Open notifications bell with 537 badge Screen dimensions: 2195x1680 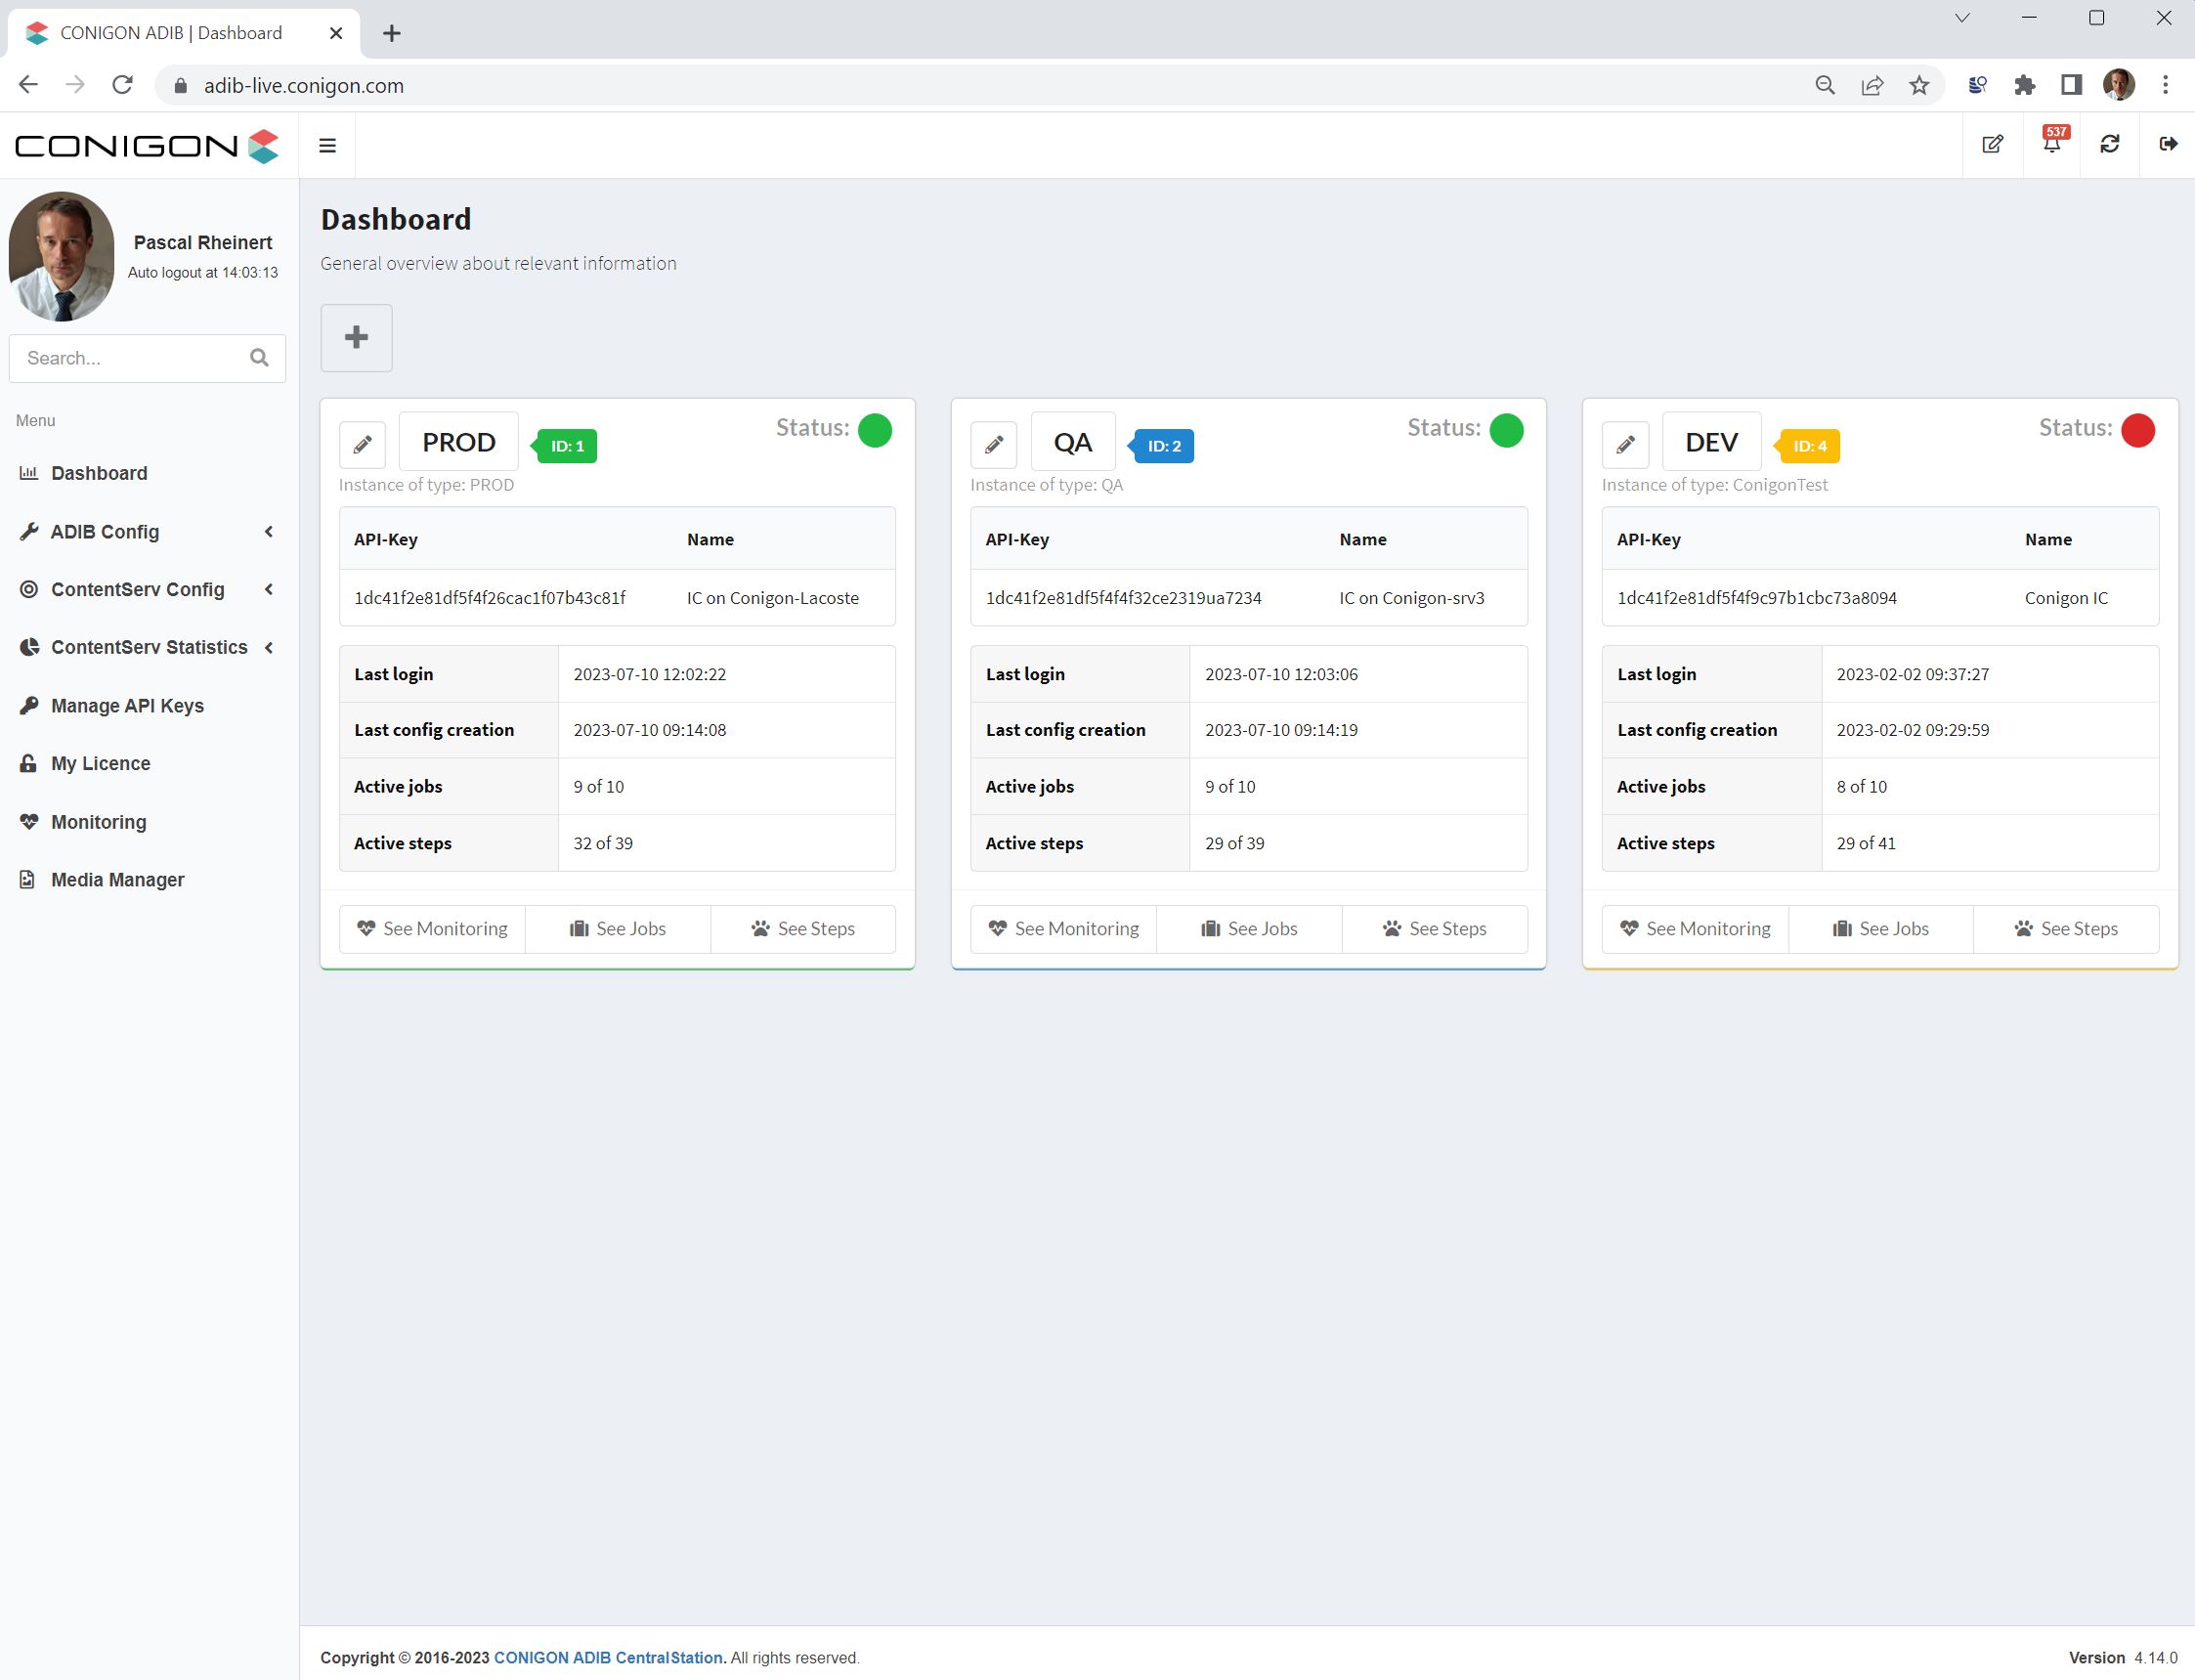pyautogui.click(x=2051, y=145)
